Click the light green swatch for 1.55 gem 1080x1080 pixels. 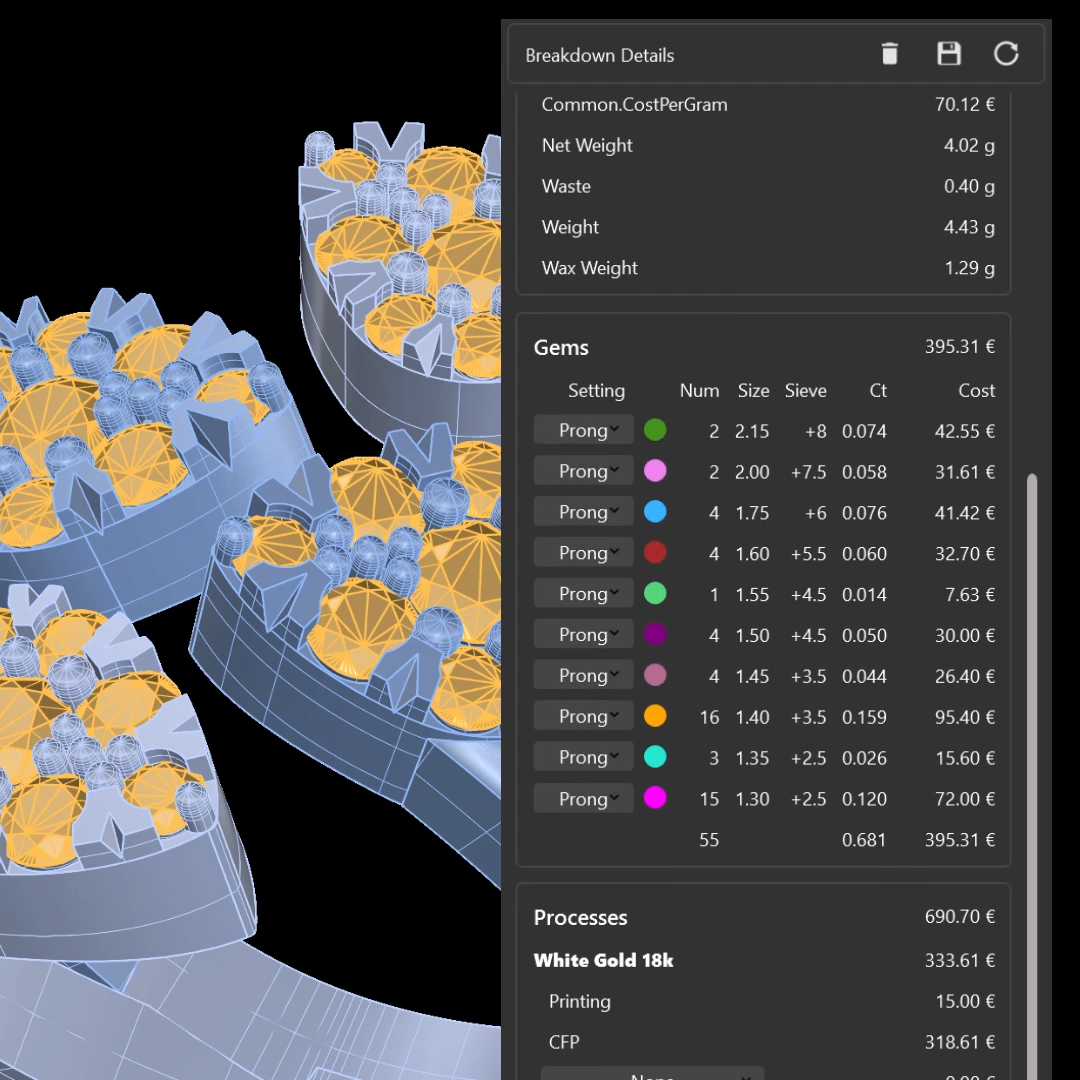pos(655,593)
